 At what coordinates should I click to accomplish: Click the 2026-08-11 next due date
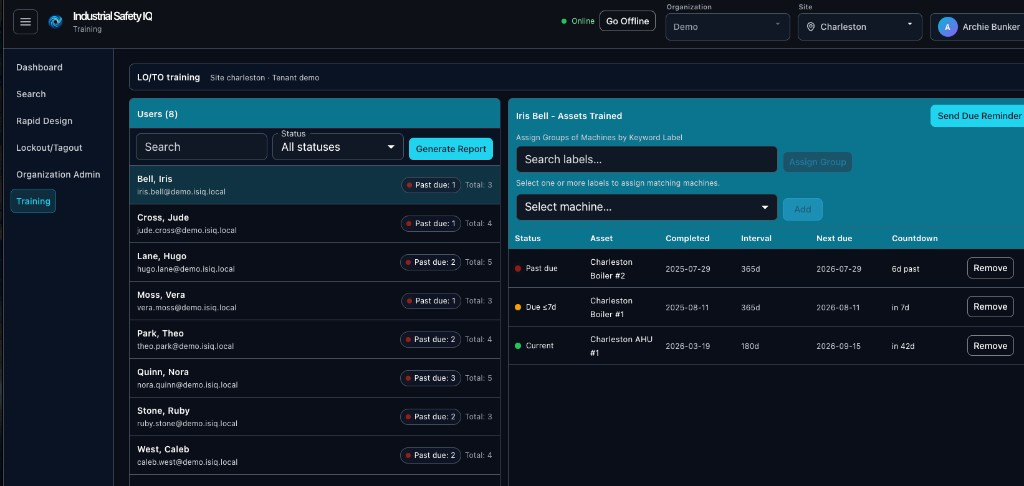[x=838, y=307]
